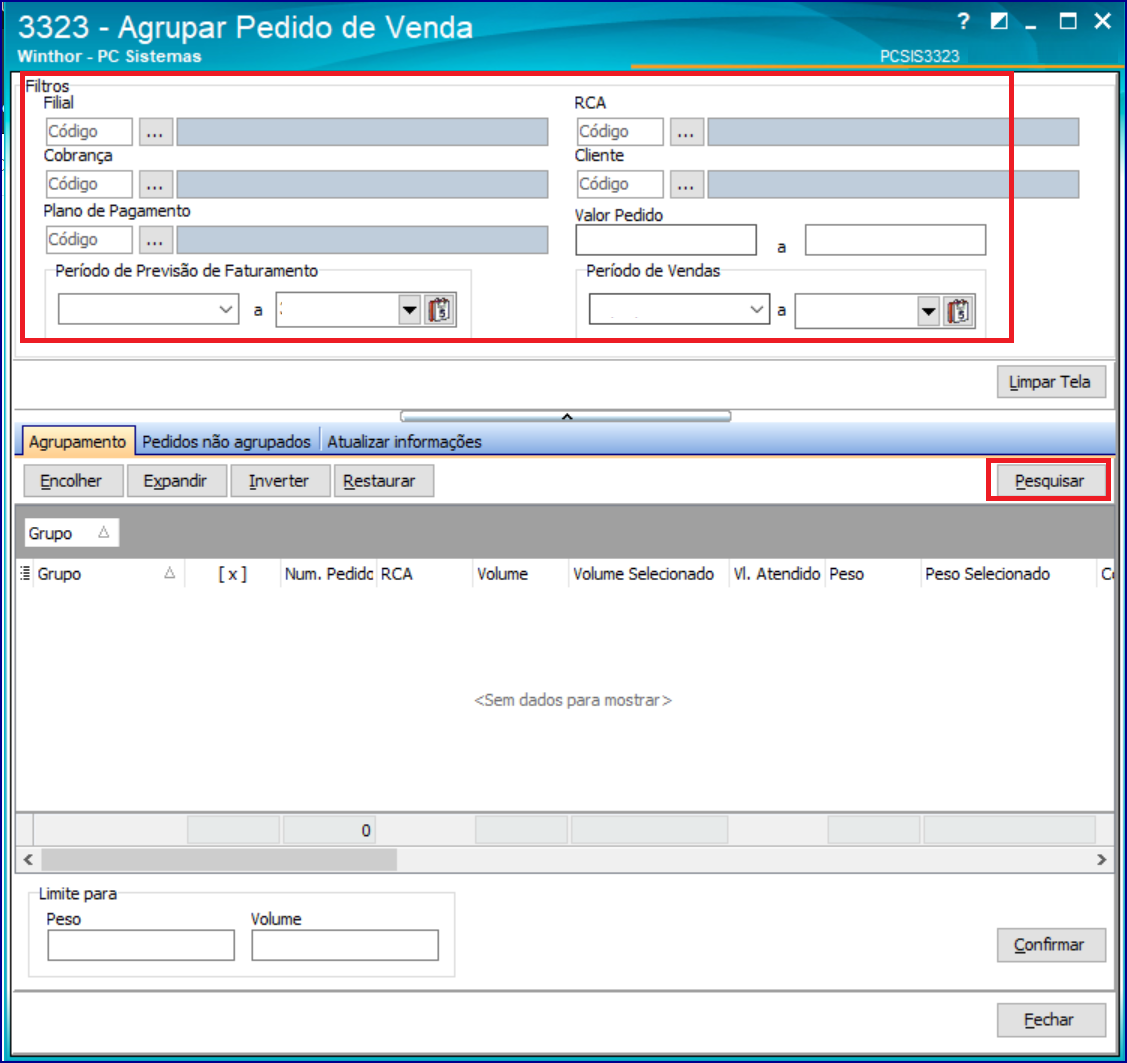Open Cliente lookup ellipsis button
Viewport: 1127px width, 1063px height.
pos(686,185)
